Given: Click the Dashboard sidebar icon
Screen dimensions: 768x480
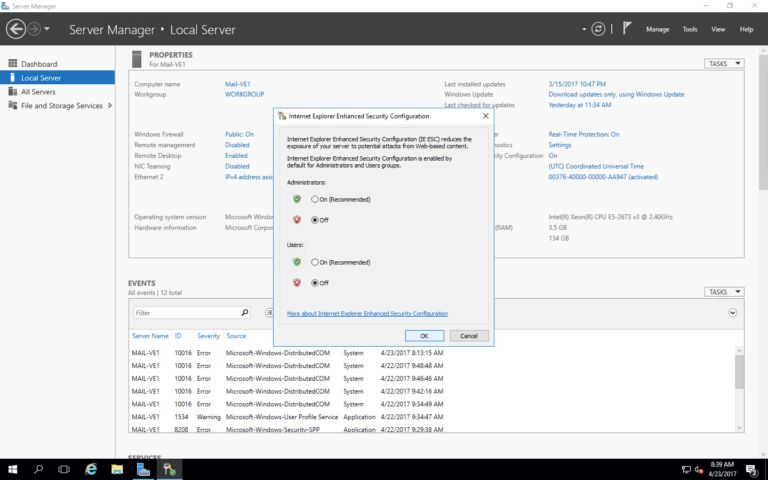Looking at the screenshot, I should [x=13, y=64].
